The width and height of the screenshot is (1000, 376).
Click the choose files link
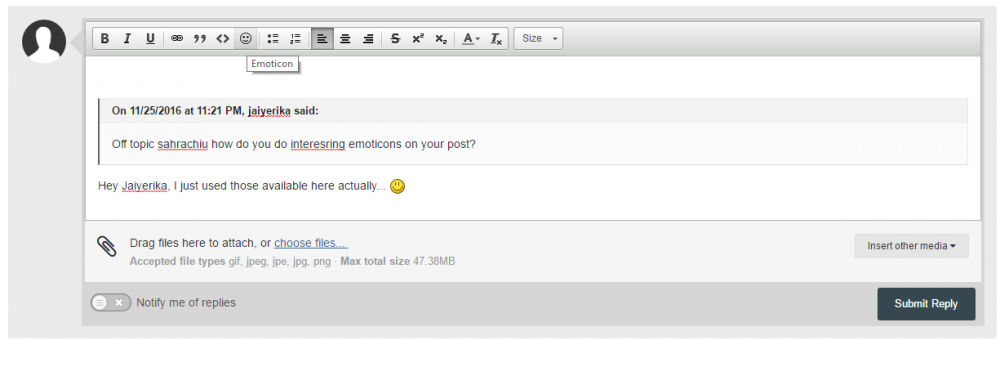(x=311, y=243)
